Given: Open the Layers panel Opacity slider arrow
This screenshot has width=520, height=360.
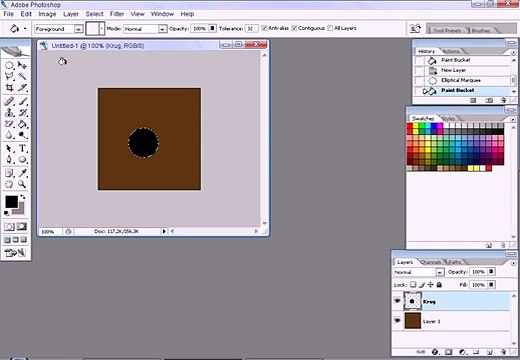Looking at the screenshot, I should (491, 272).
